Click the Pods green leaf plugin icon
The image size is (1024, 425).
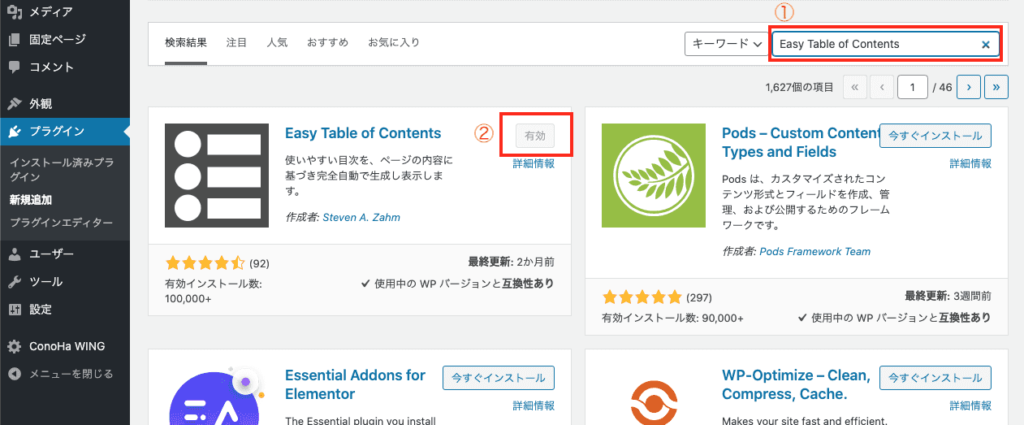click(653, 176)
